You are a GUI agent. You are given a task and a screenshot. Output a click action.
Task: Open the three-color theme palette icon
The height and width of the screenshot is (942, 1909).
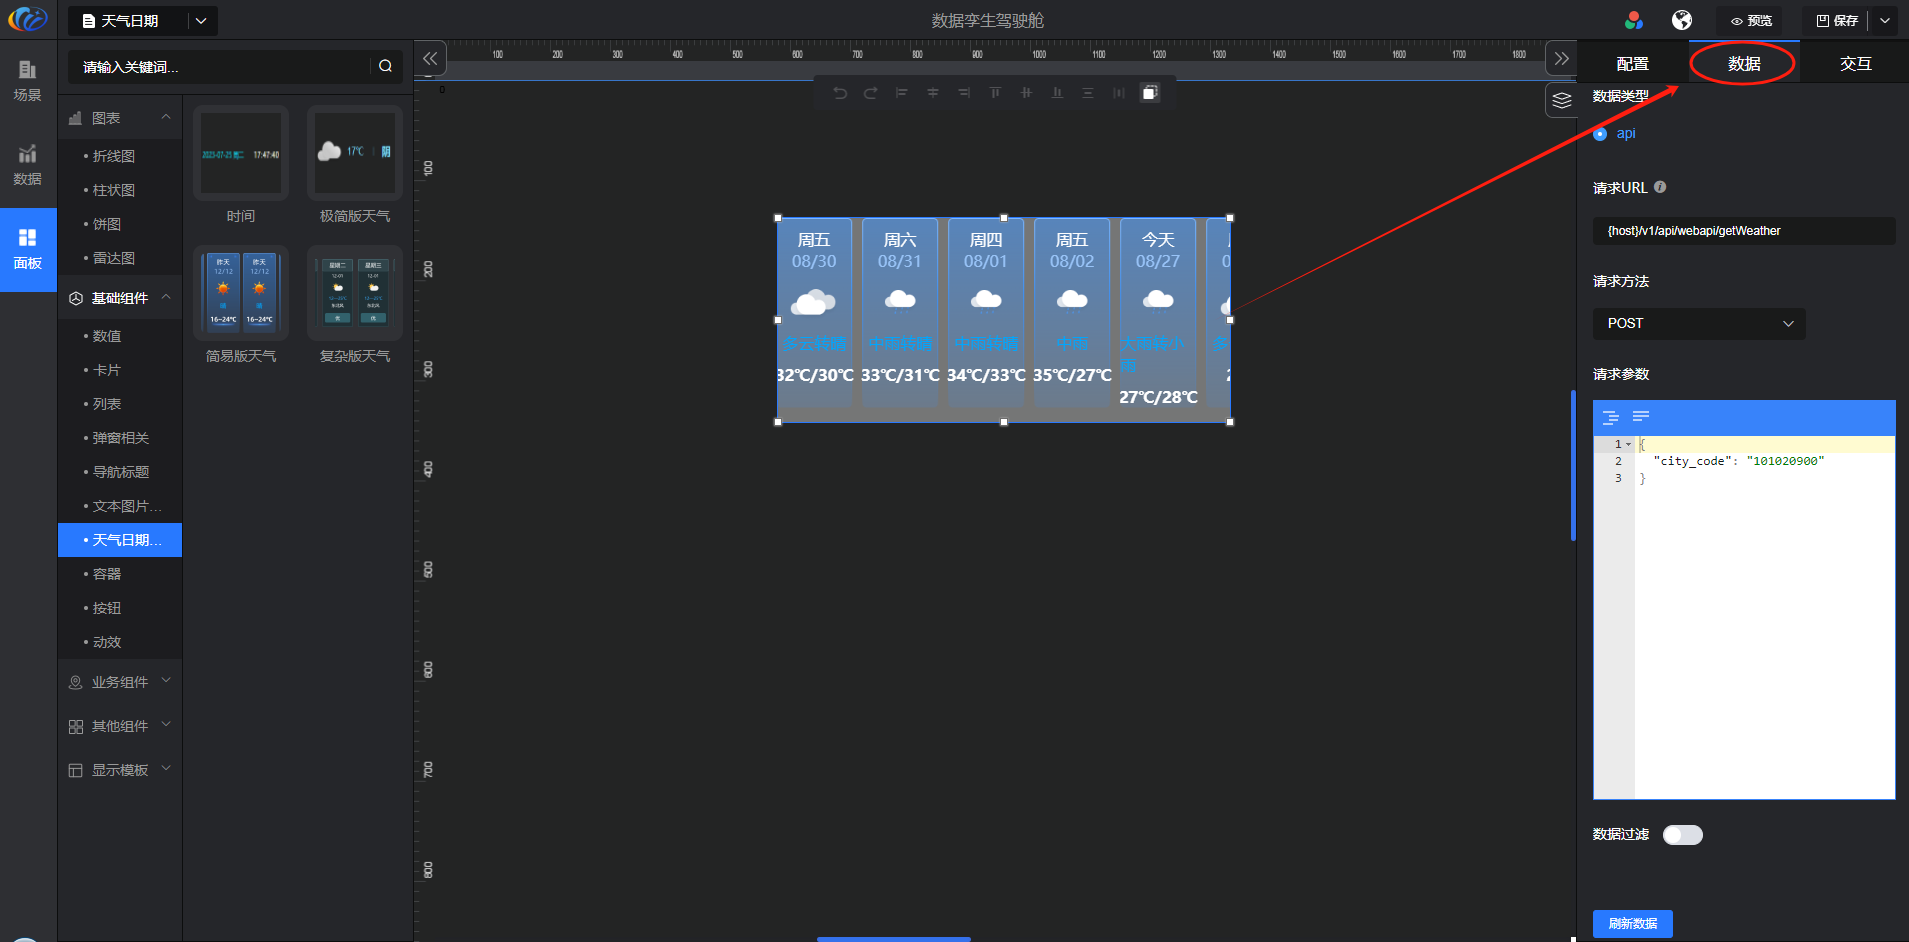tap(1634, 20)
